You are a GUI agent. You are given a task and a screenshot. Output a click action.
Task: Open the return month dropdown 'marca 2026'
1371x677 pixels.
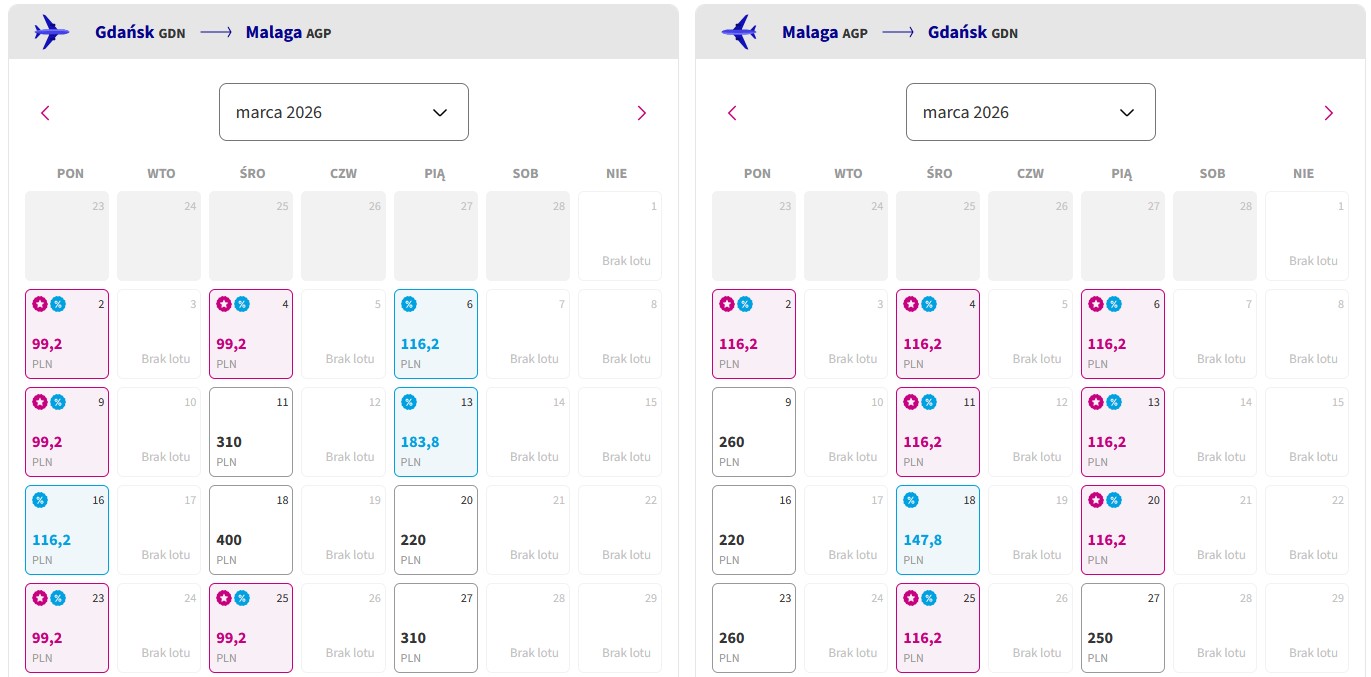click(x=1031, y=112)
